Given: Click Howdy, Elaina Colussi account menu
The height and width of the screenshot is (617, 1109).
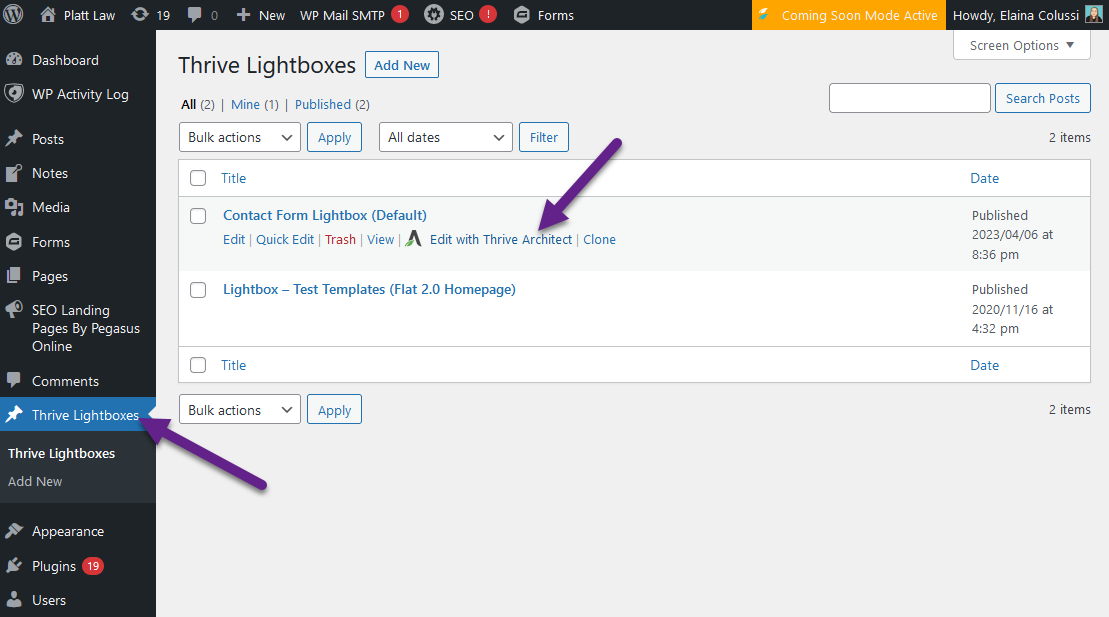Looking at the screenshot, I should 1027,15.
